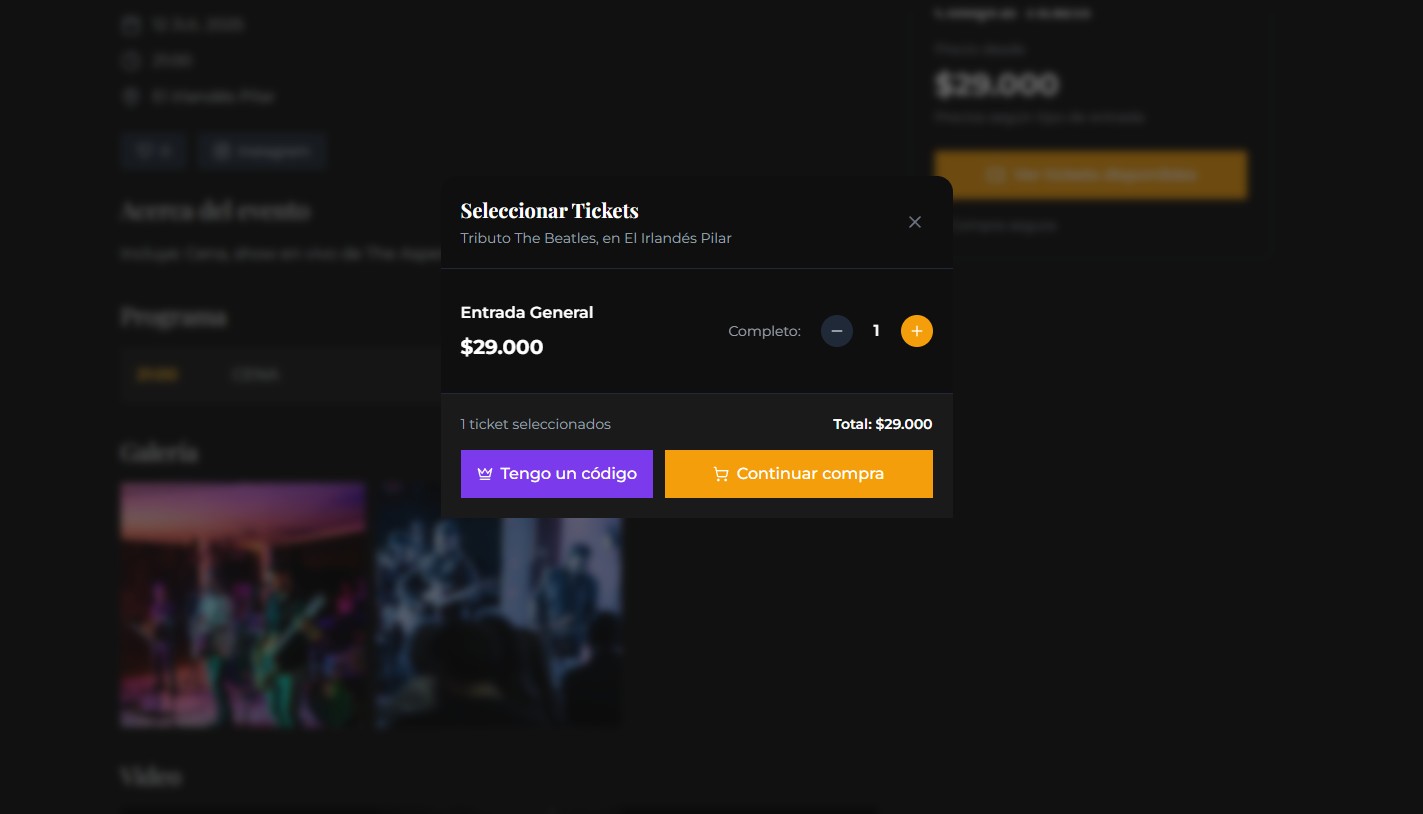Screen dimensions: 1423x814
Task: Click 'Tributo The Beatles, en El Irlandés Pilar' subtitle
Action: [x=596, y=238]
